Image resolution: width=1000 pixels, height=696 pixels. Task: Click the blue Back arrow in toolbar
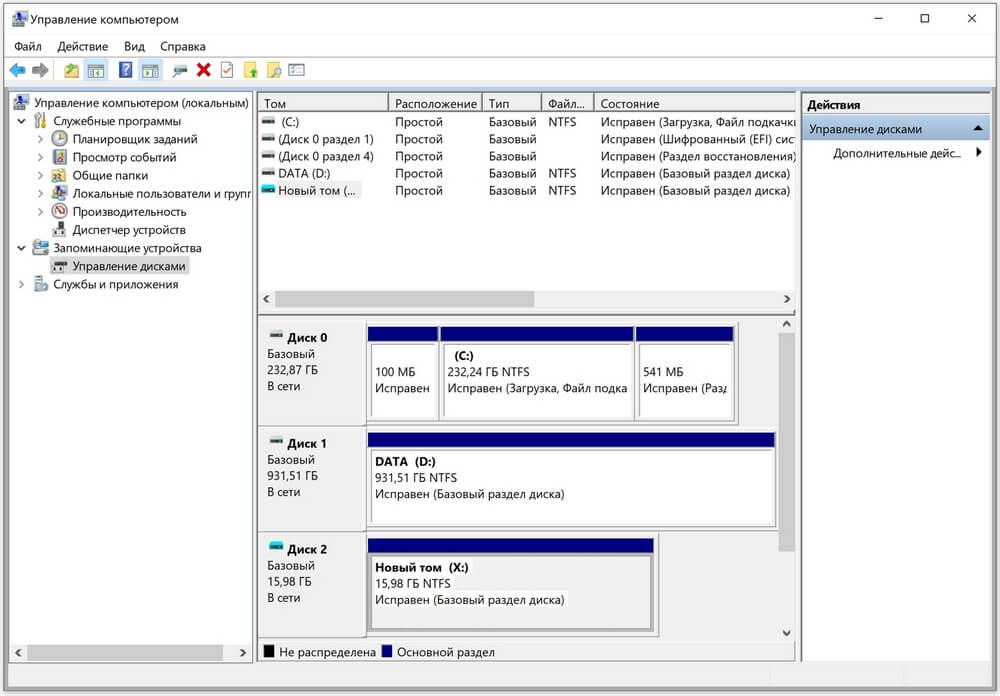pos(17,70)
